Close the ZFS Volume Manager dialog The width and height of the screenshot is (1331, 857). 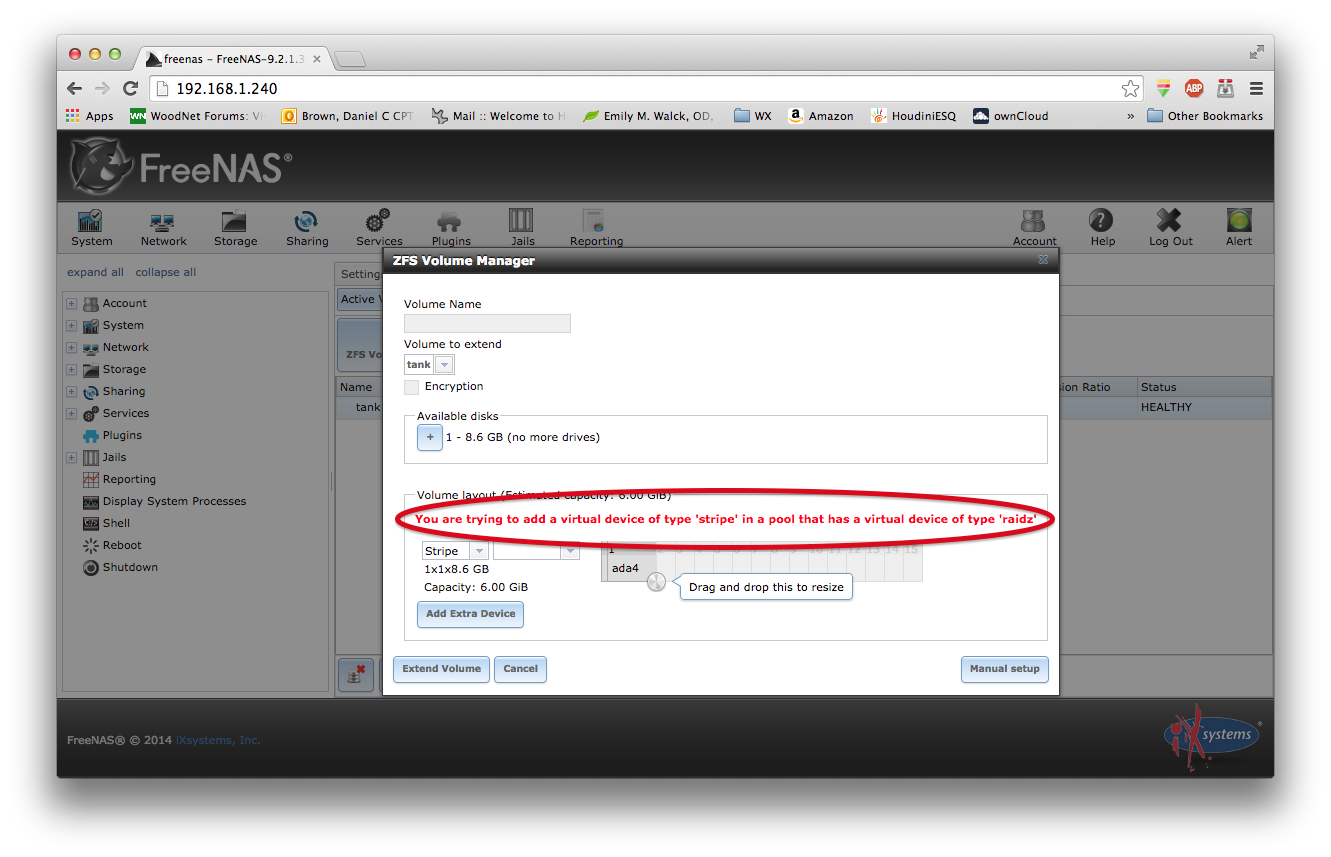pyautogui.click(x=1043, y=260)
